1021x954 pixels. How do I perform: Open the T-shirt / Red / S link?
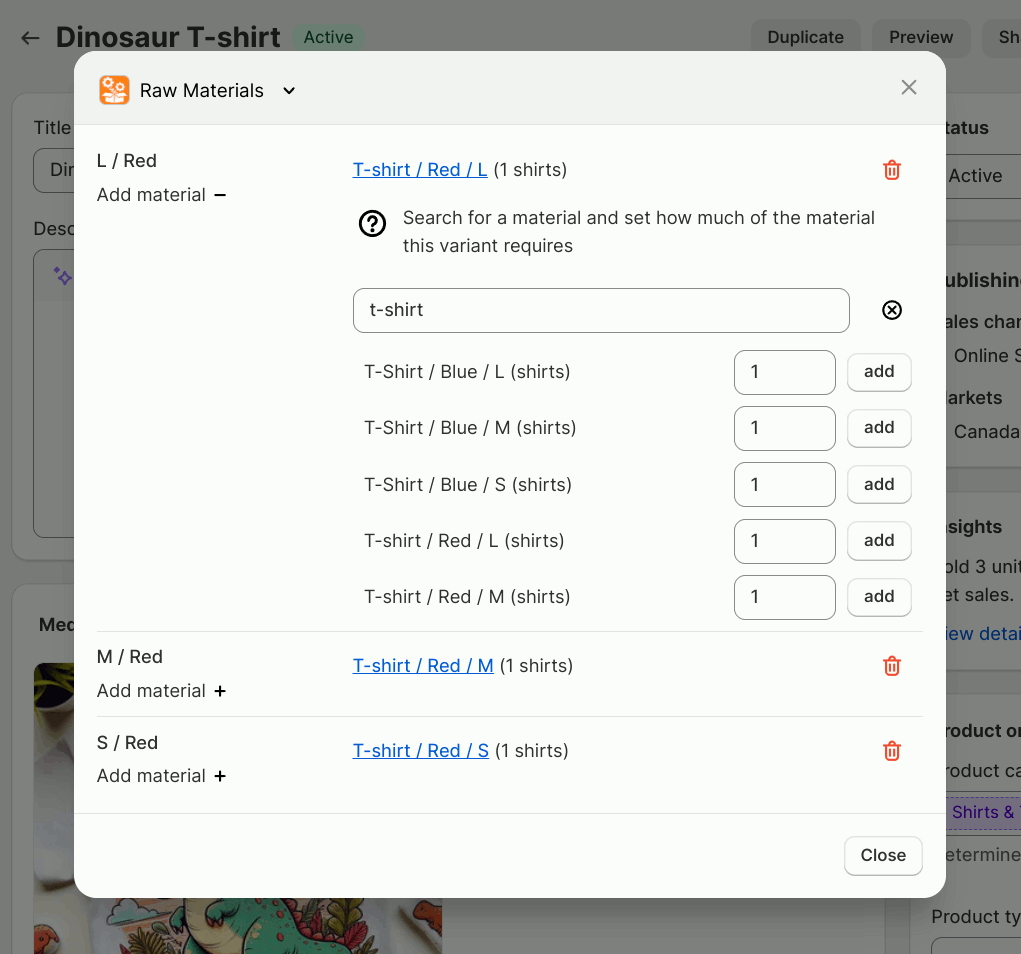(421, 751)
